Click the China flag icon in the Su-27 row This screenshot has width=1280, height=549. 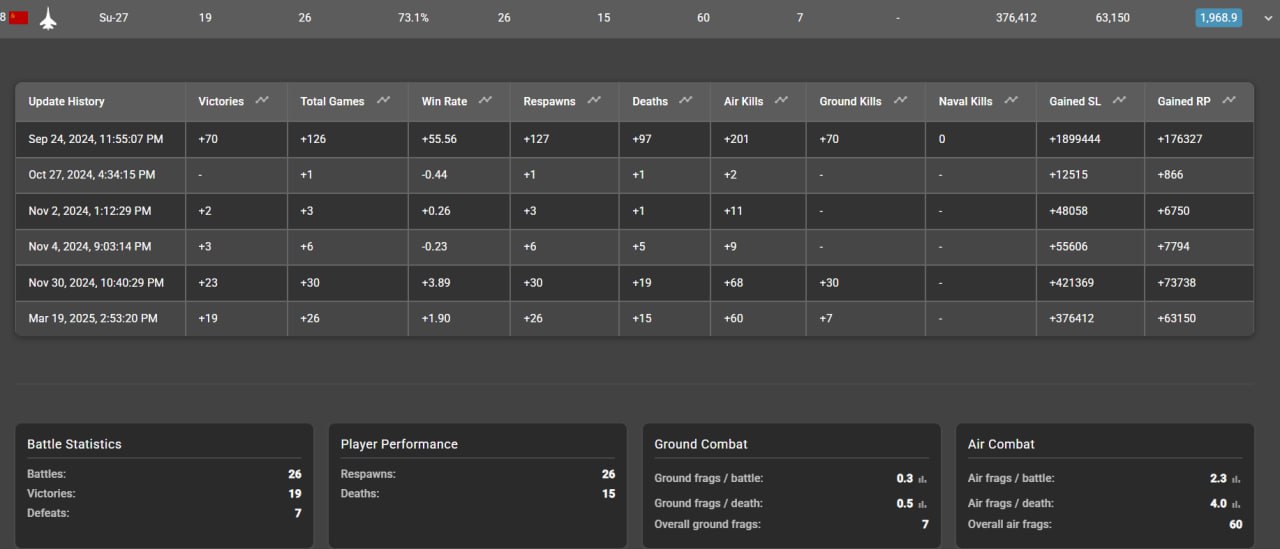pyautogui.click(x=19, y=17)
